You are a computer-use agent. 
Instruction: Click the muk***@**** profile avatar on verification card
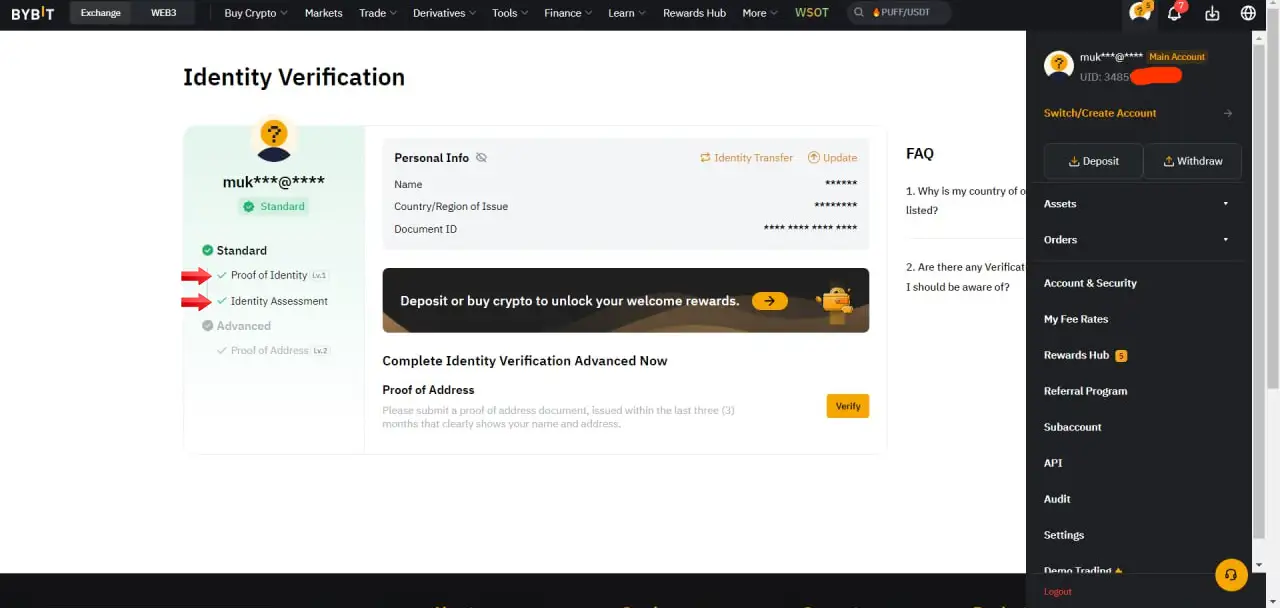[274, 141]
